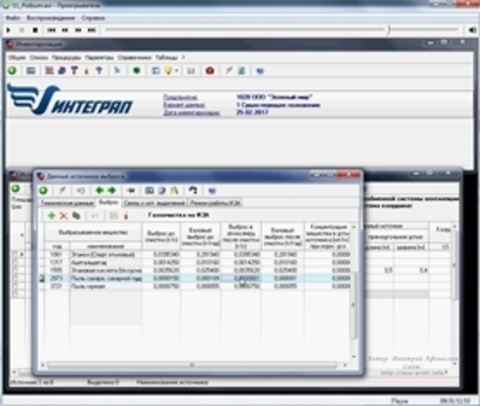
Task: Tick the checkbox in first source row
Action: point(15,254)
